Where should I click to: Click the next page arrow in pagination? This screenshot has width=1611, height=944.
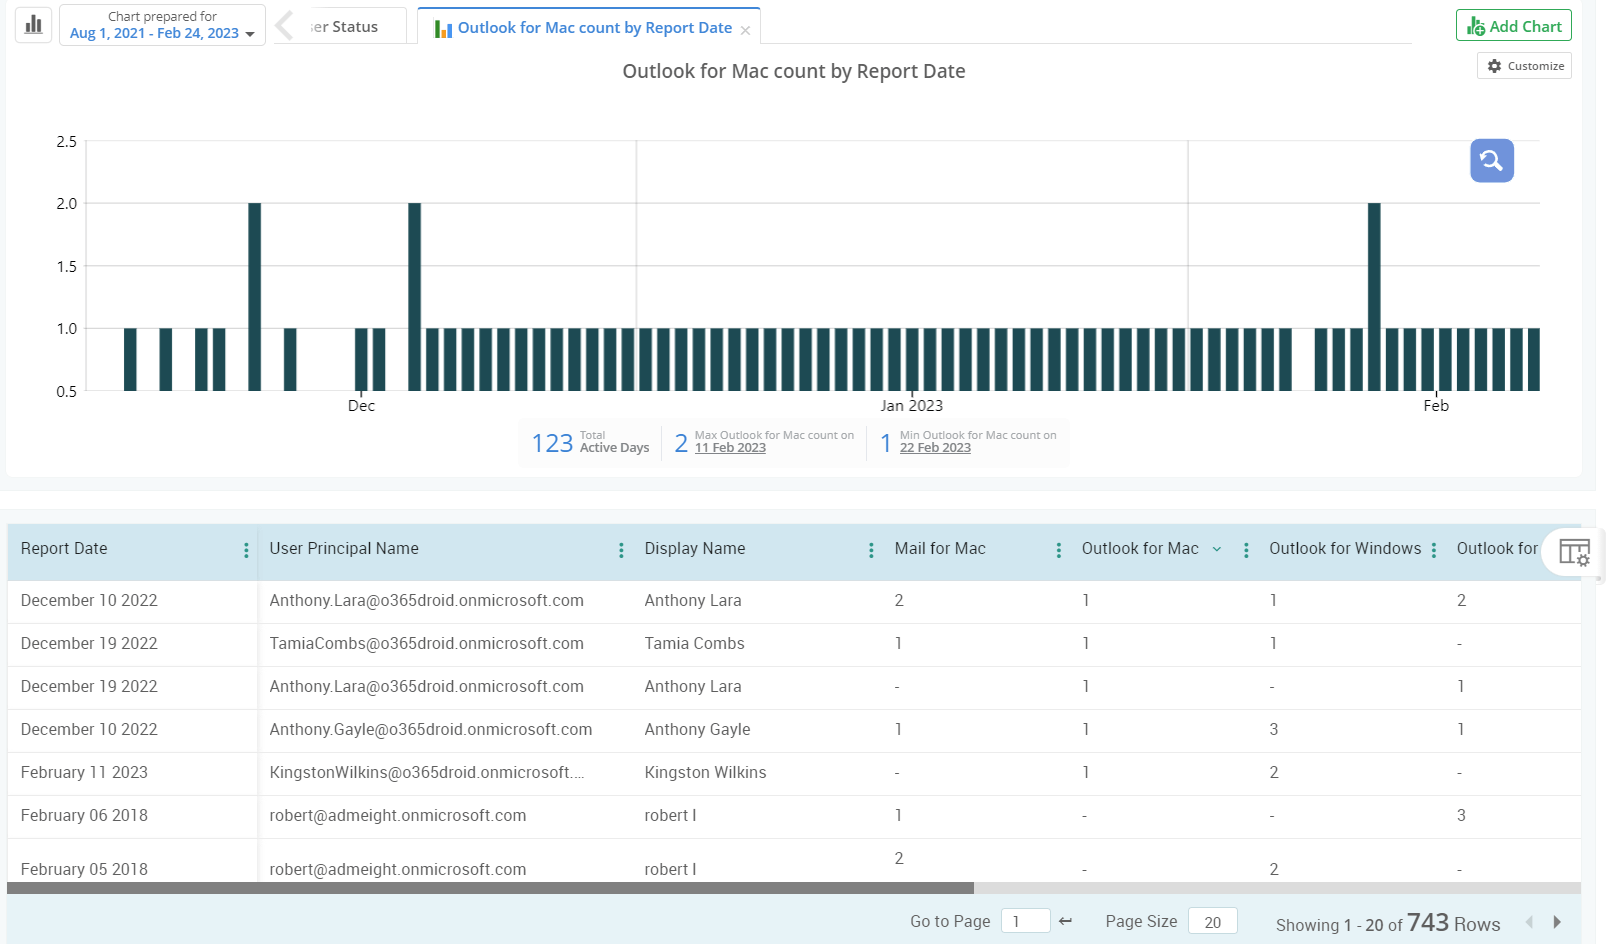coord(1556,922)
